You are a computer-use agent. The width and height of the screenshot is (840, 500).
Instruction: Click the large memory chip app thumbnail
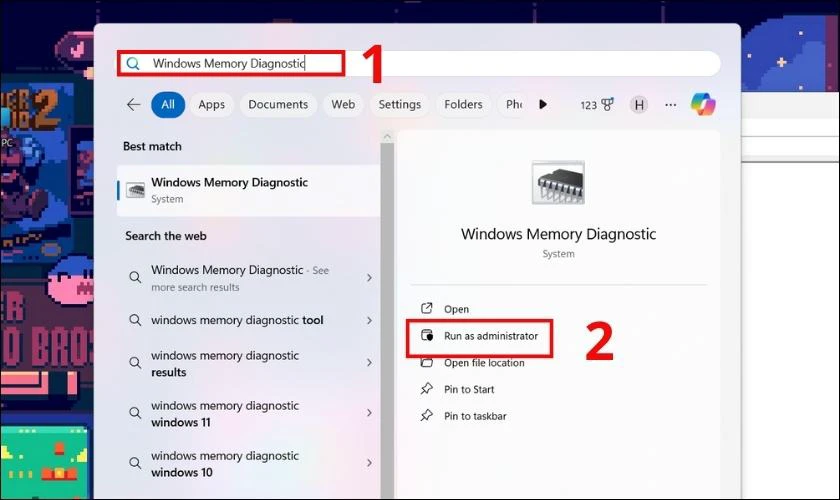point(558,183)
